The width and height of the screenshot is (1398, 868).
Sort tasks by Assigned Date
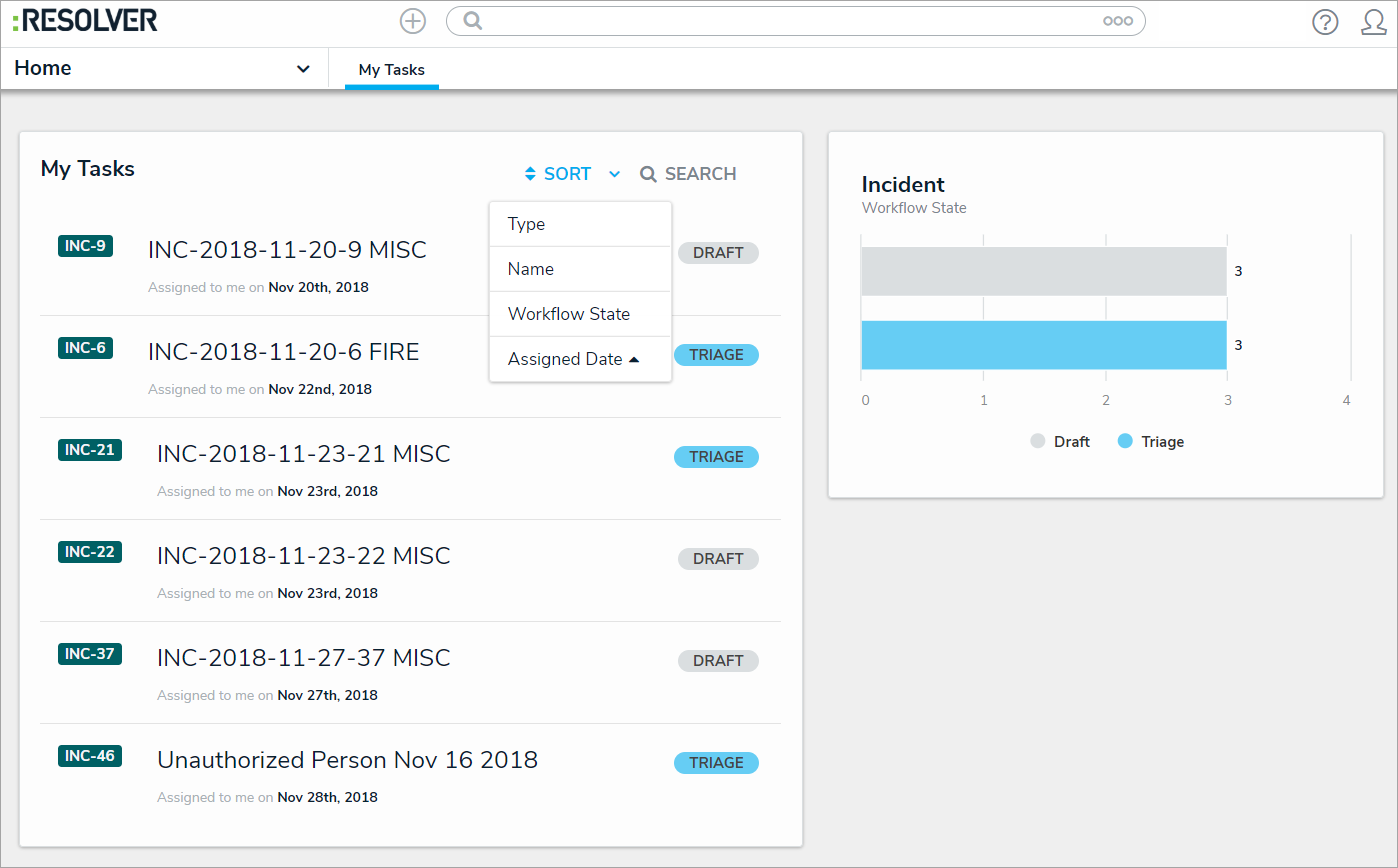click(x=580, y=359)
